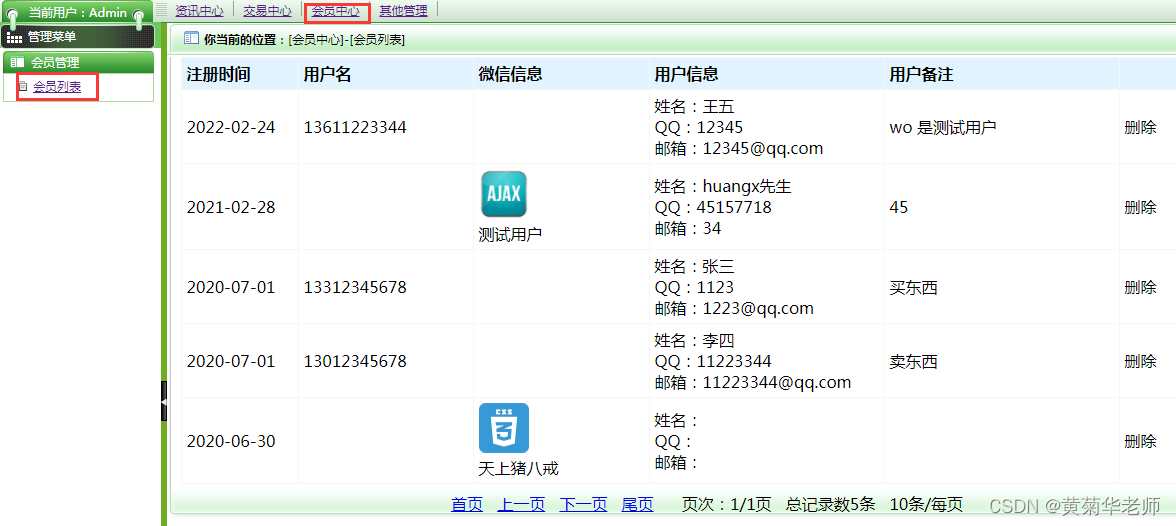Click the 会员管理 section icon

point(17,63)
